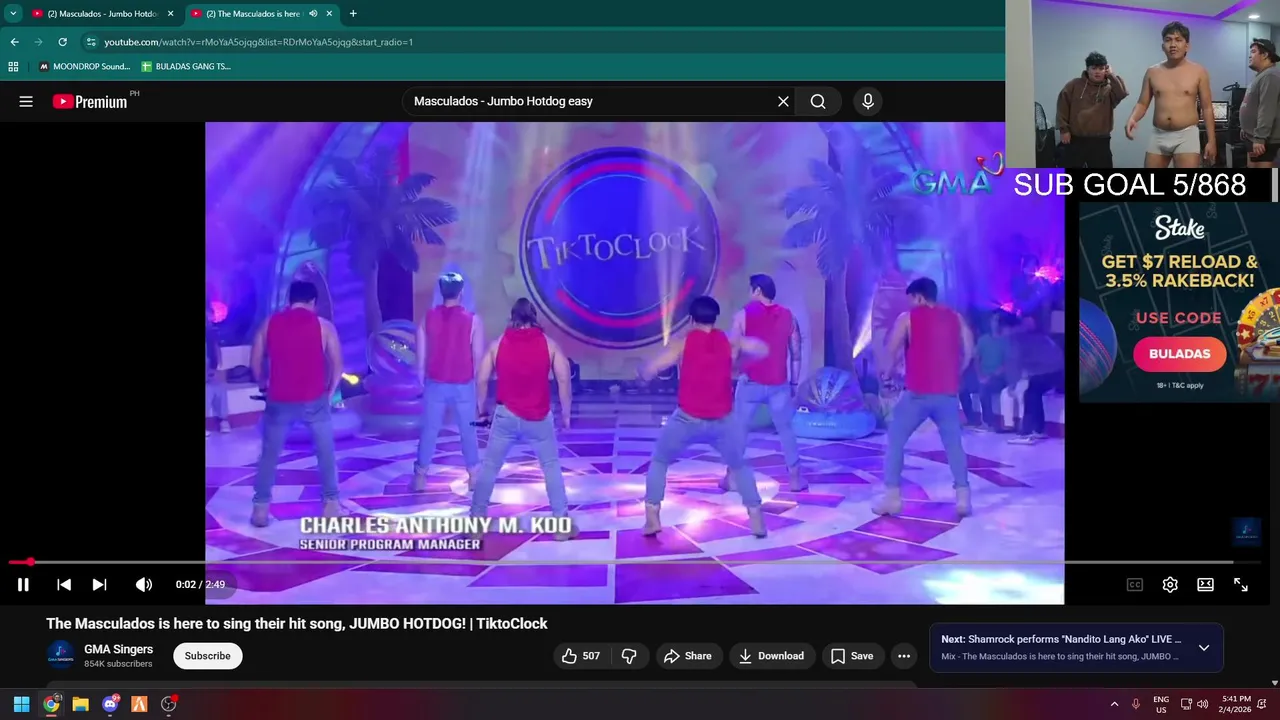Expand the Next up playlist panel
This screenshot has width=1280, height=720.
point(1204,648)
